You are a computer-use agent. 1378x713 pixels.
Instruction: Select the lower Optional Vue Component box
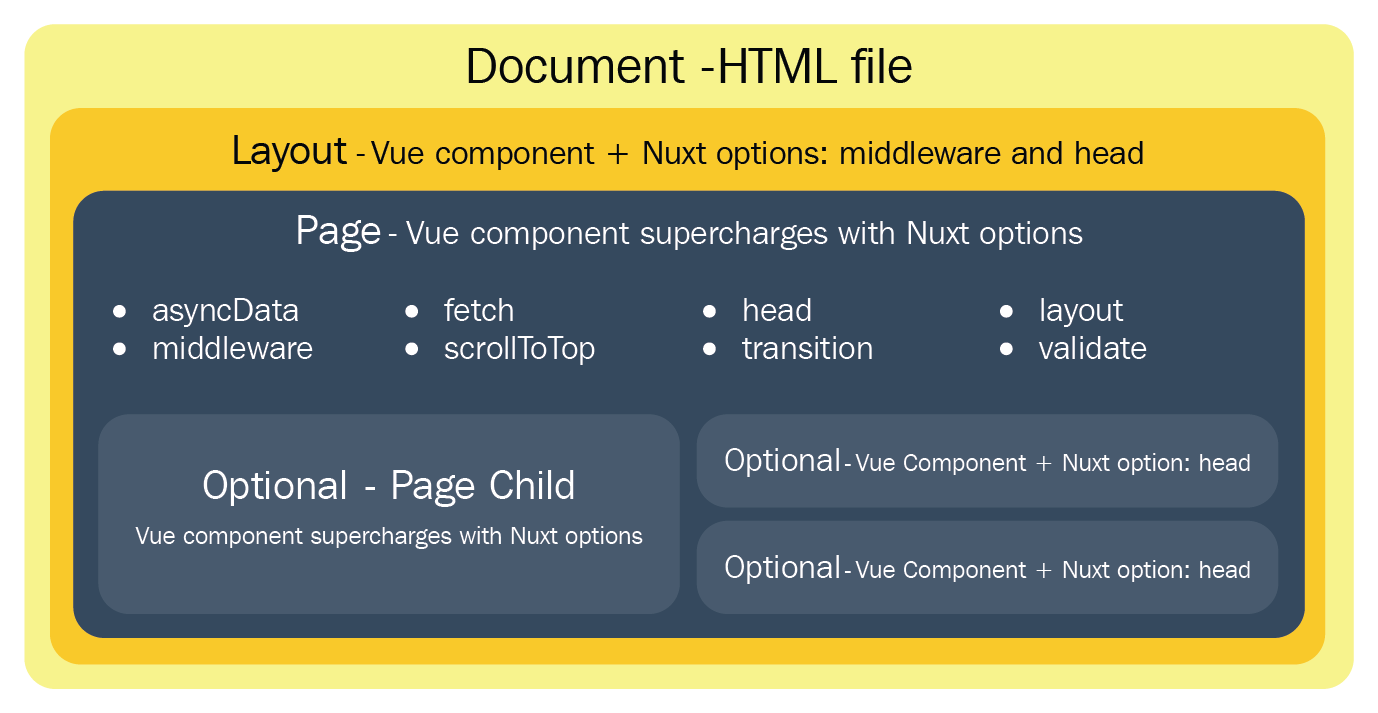tap(987, 568)
